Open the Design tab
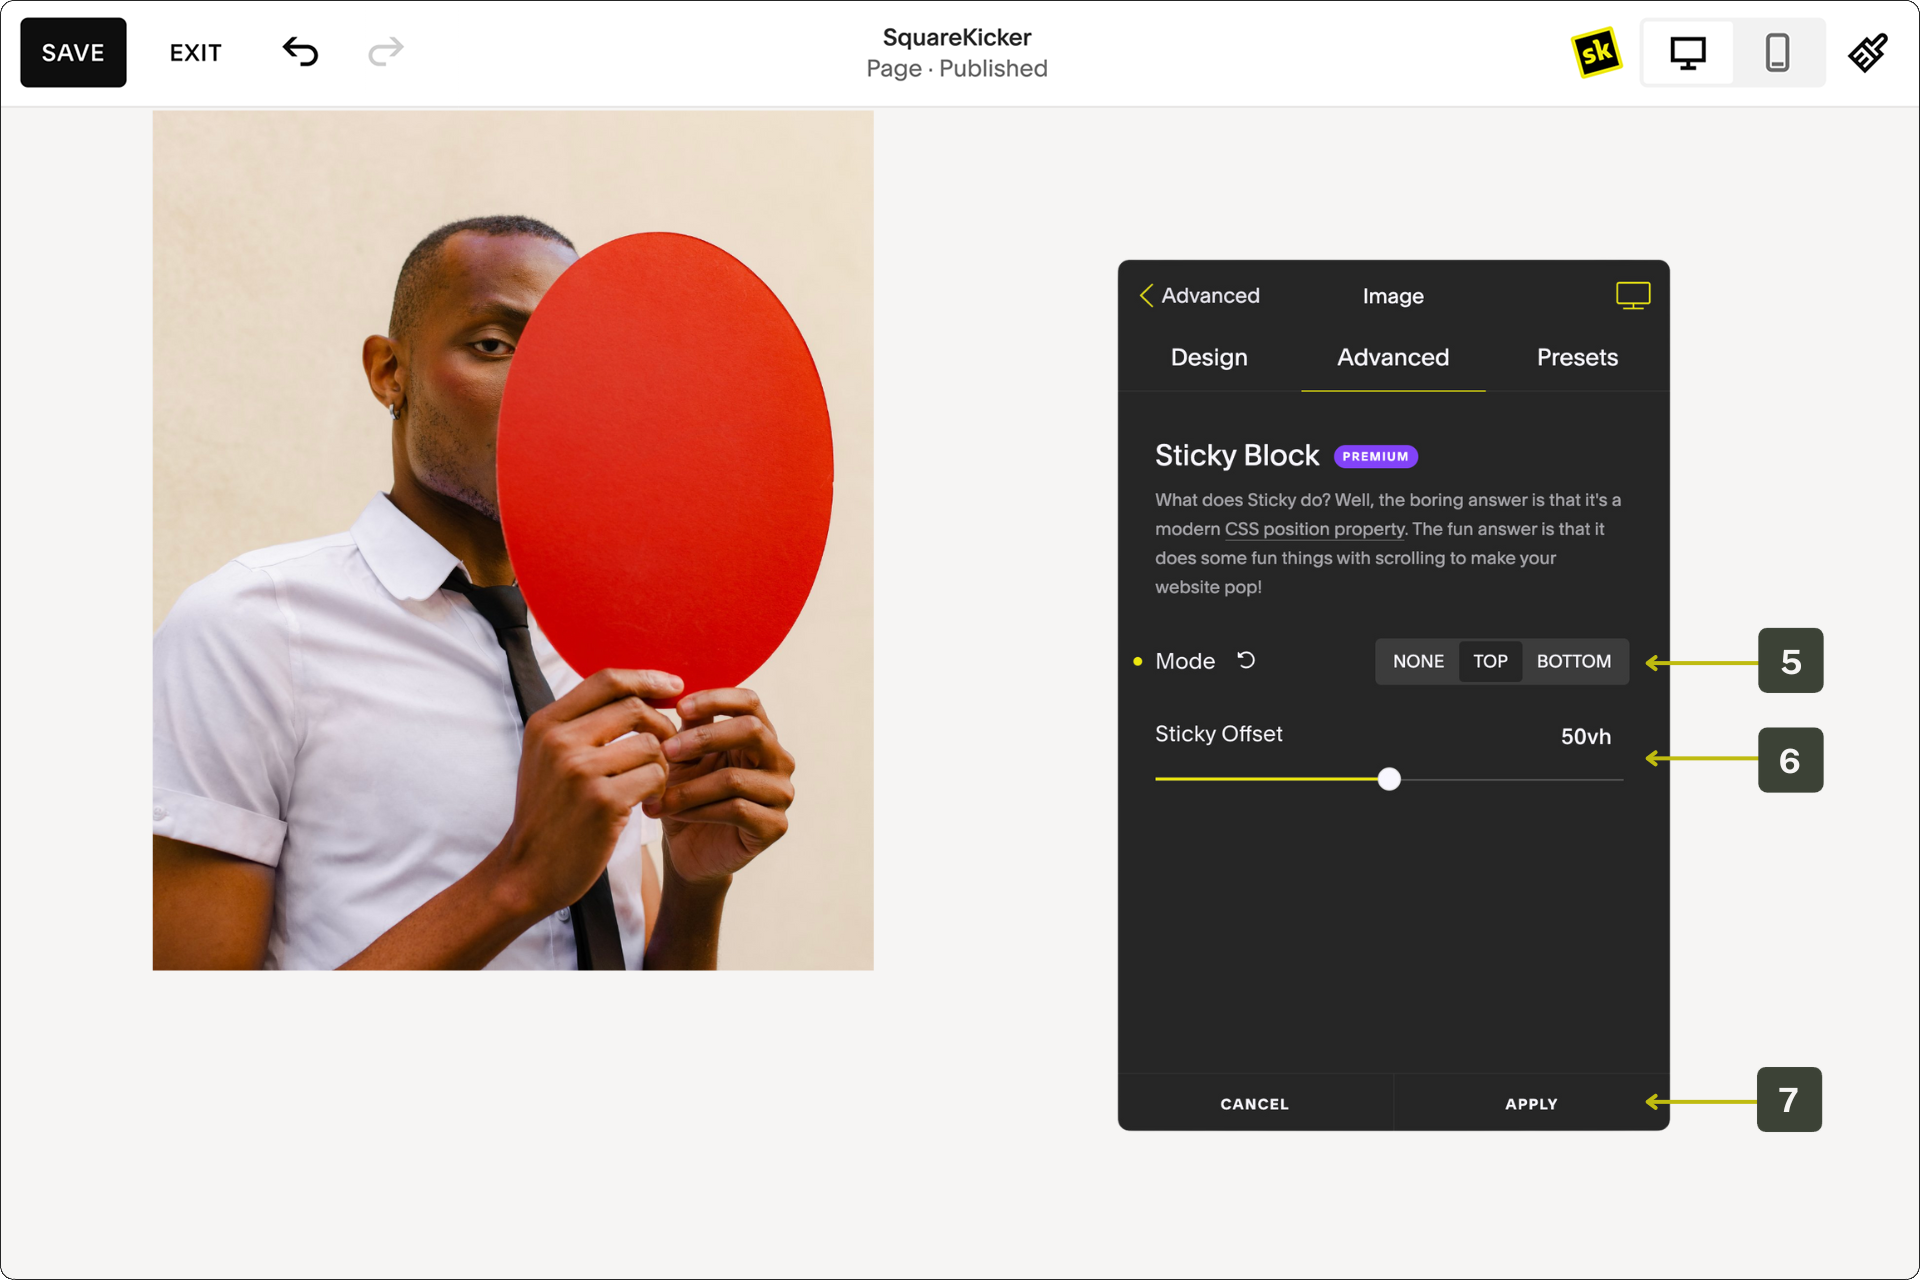Screen dimensions: 1920x1280 pos(1208,357)
